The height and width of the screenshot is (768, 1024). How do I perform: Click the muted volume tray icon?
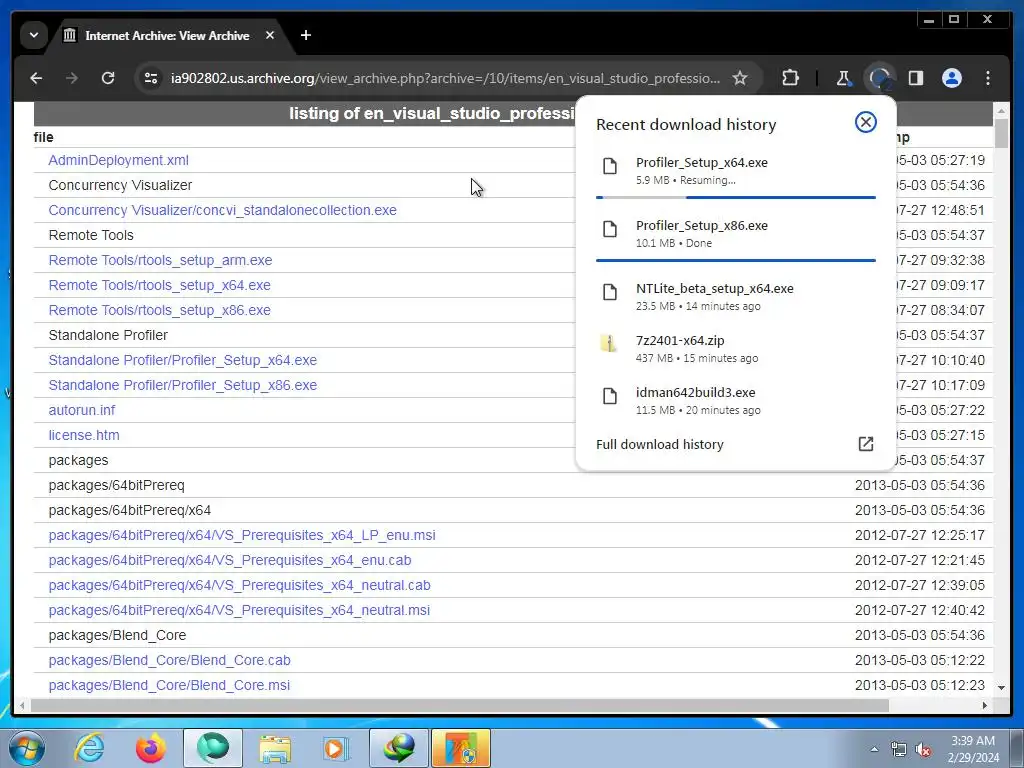pyautogui.click(x=923, y=750)
